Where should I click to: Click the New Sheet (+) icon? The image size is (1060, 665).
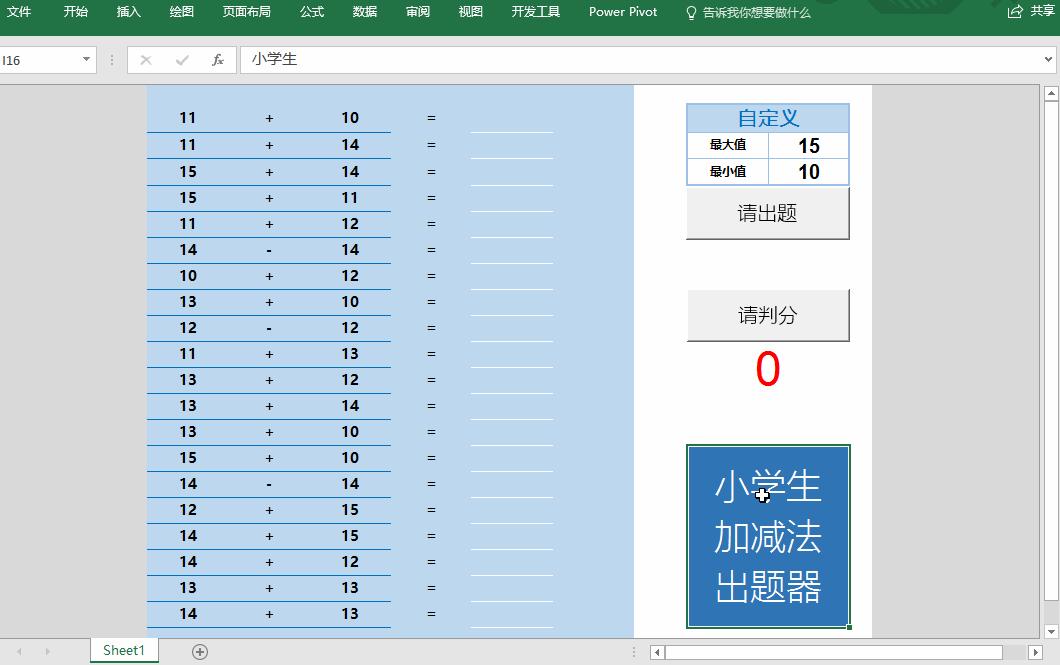click(x=200, y=650)
